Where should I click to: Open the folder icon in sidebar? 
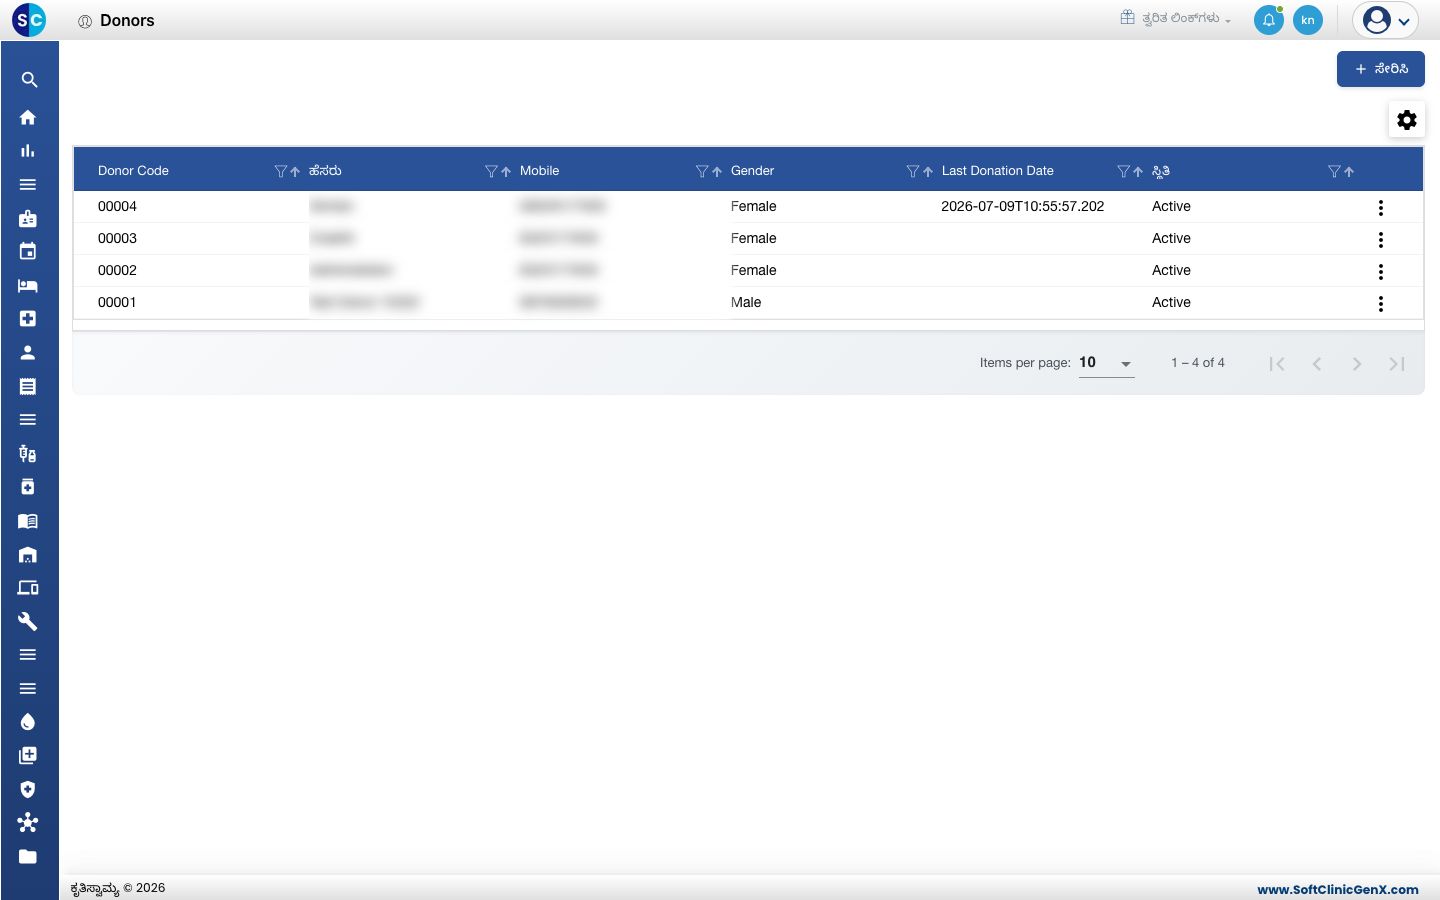(28, 856)
